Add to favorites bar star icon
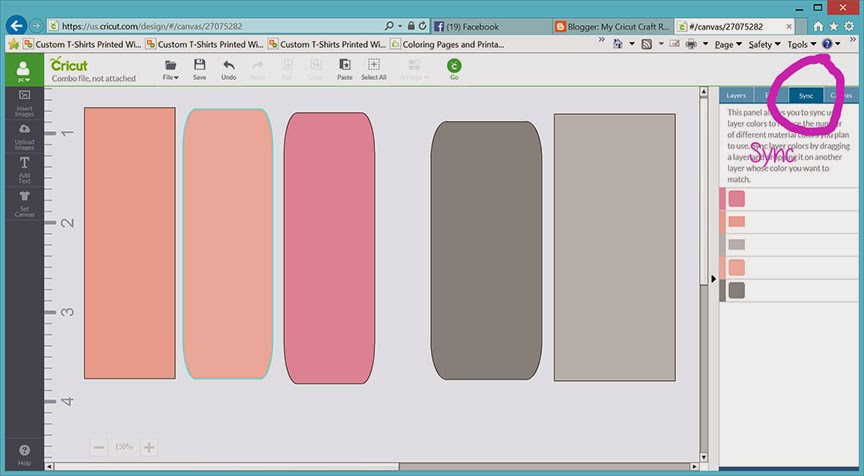The height and width of the screenshot is (476, 864). click(x=14, y=44)
